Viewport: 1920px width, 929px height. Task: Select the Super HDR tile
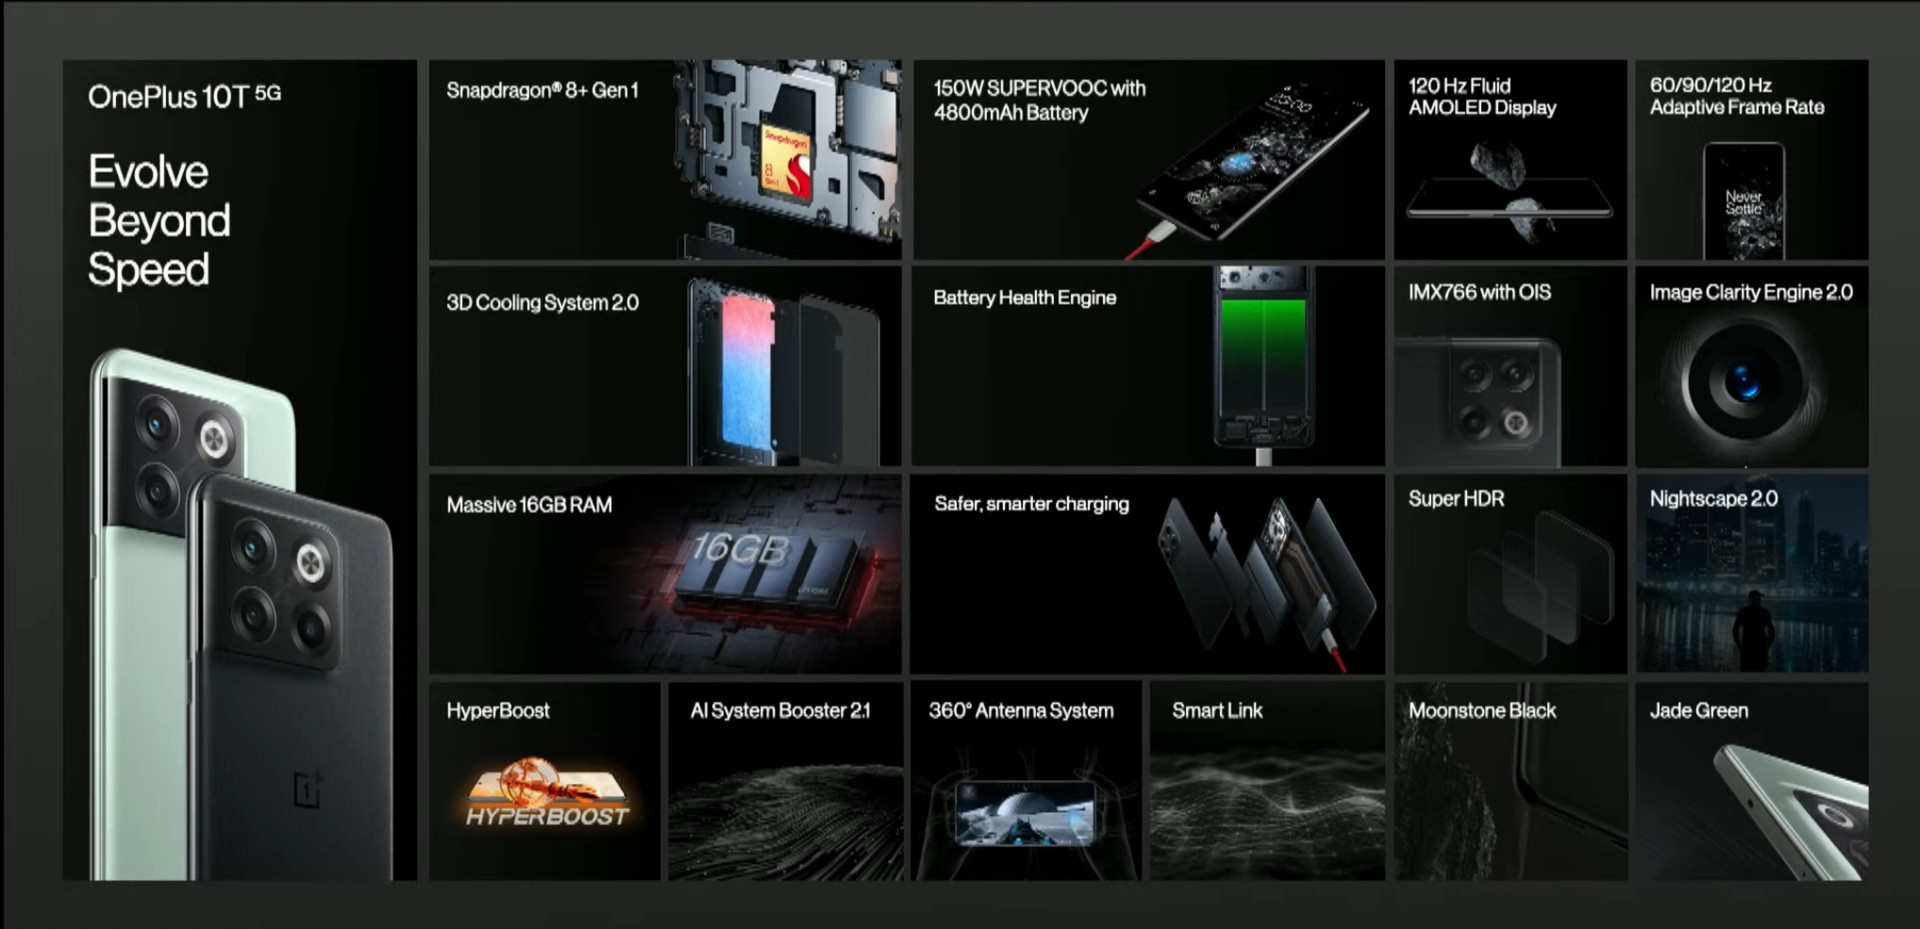coord(1510,574)
